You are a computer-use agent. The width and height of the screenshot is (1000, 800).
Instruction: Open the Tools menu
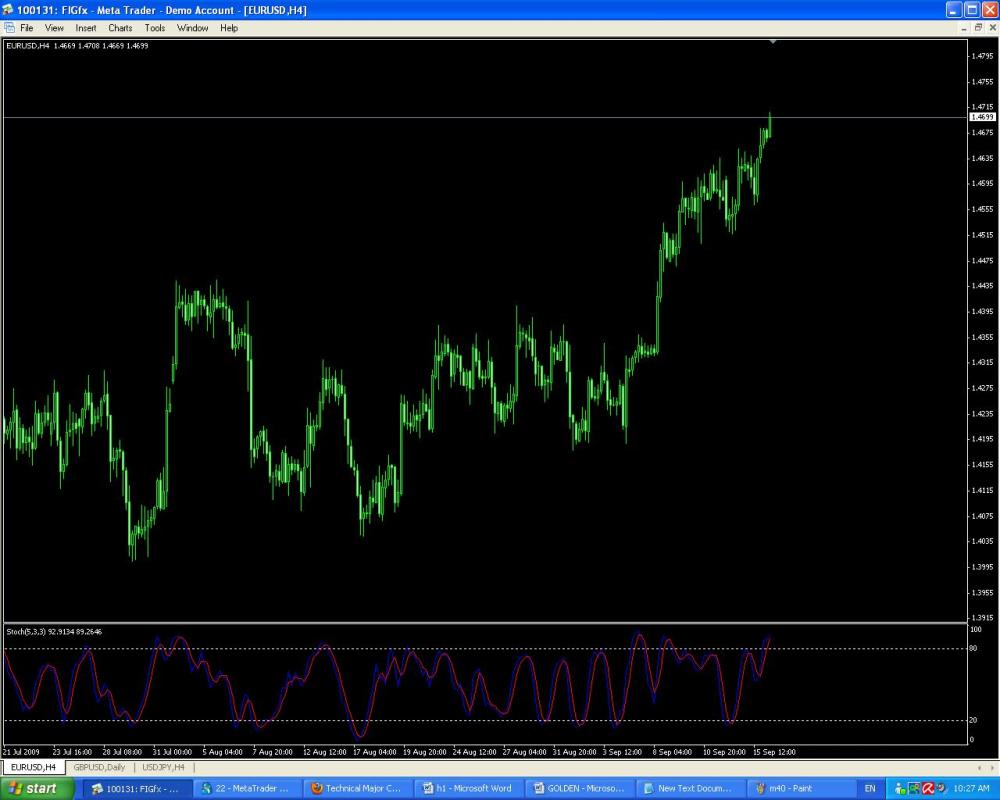pos(155,28)
